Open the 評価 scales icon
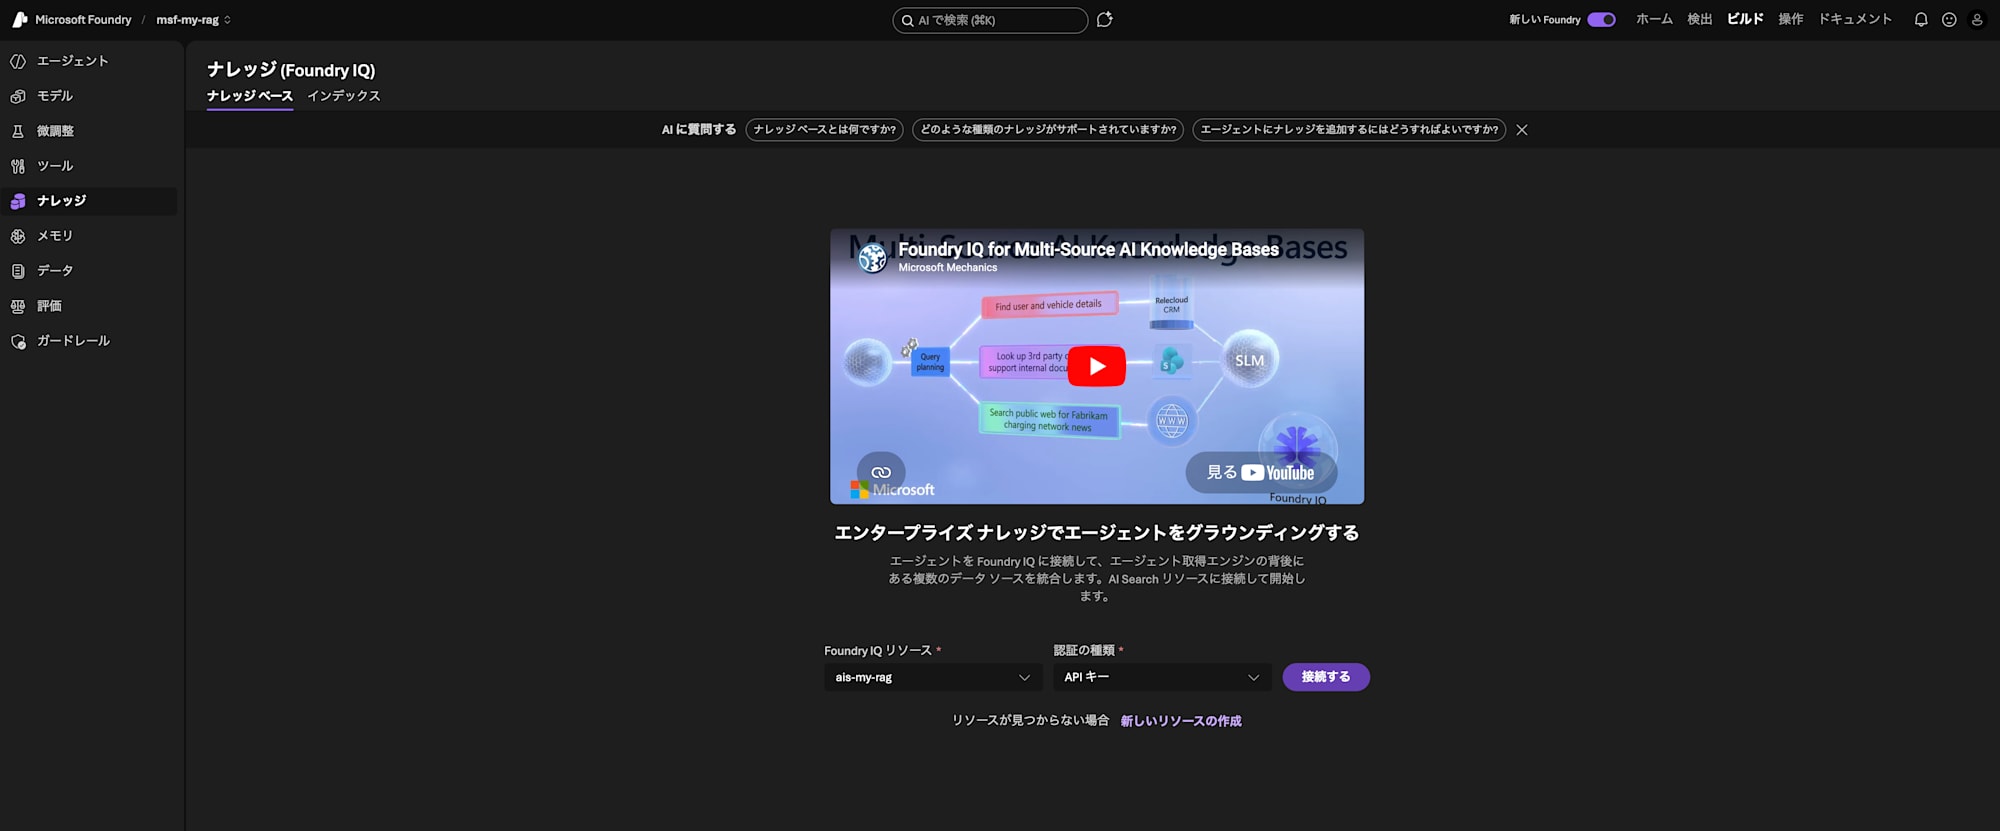 [18, 307]
